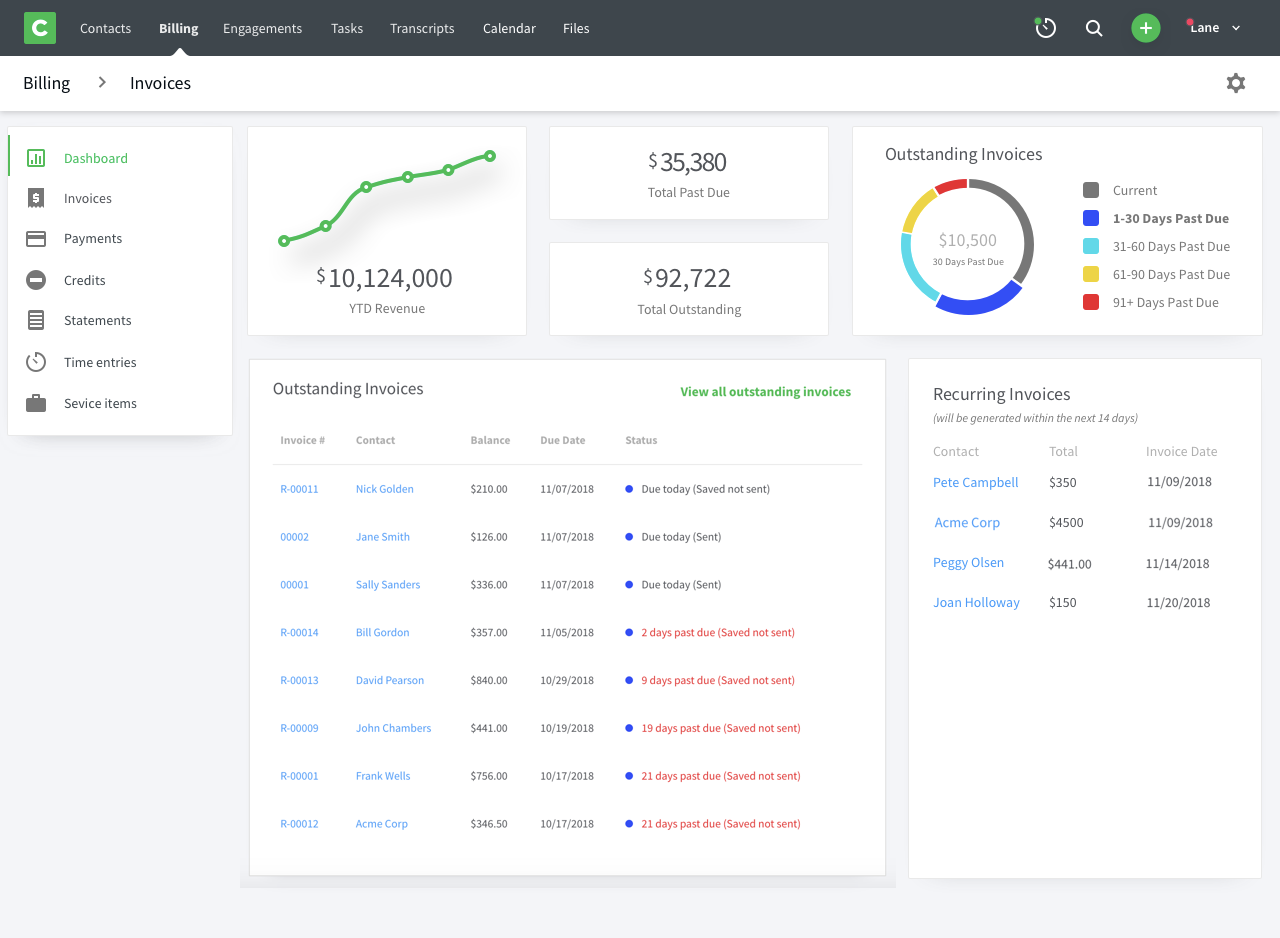Click View all outstanding invoices link
This screenshot has width=1280, height=938.
point(766,392)
